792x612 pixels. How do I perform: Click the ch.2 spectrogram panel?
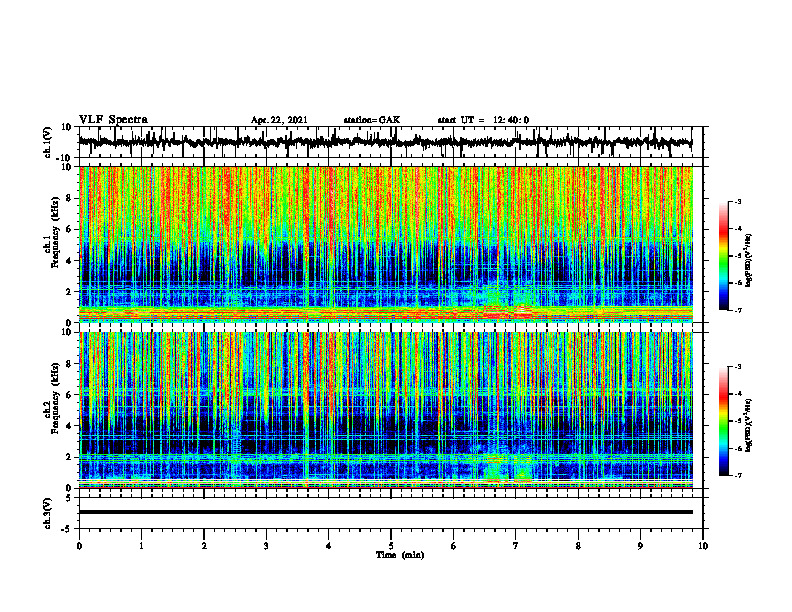[385, 410]
